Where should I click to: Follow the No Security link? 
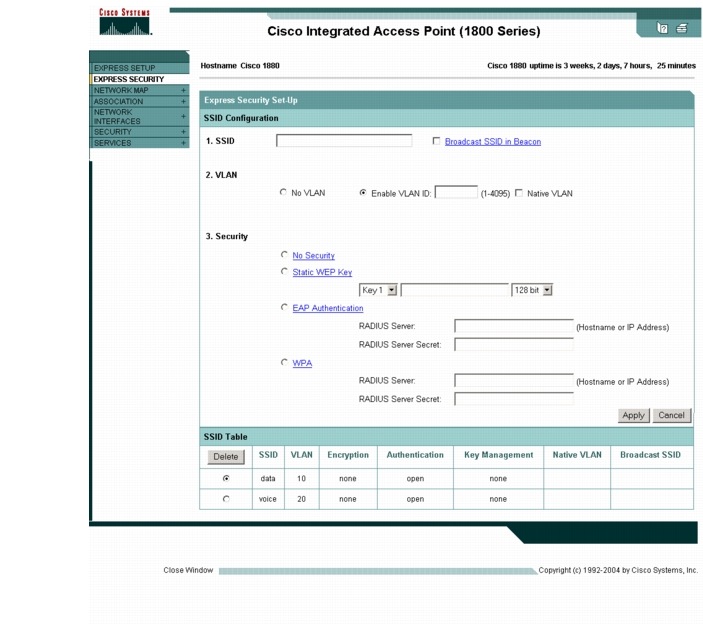[x=313, y=255]
